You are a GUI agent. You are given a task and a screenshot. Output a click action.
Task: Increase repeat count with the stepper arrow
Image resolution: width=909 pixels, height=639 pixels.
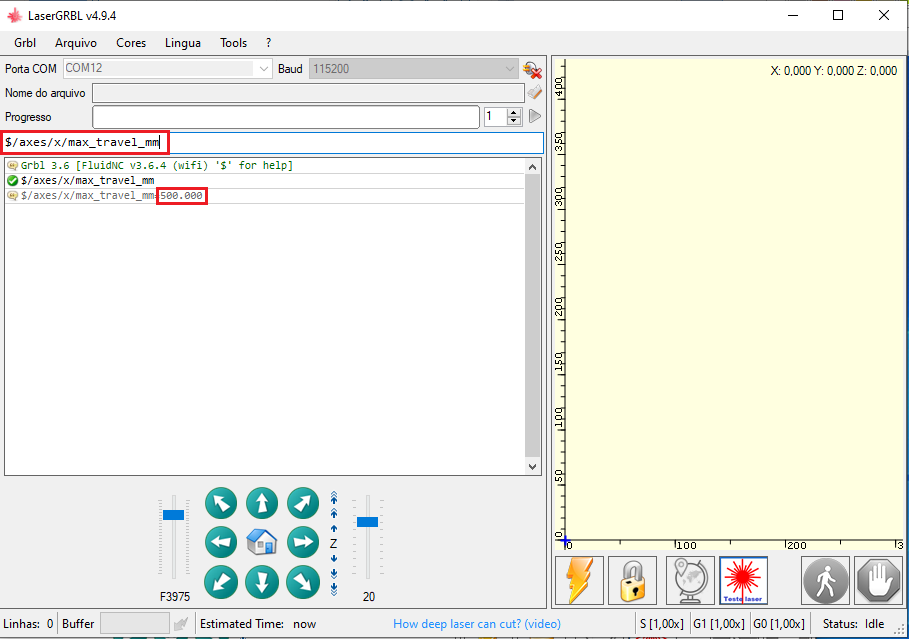(513, 112)
